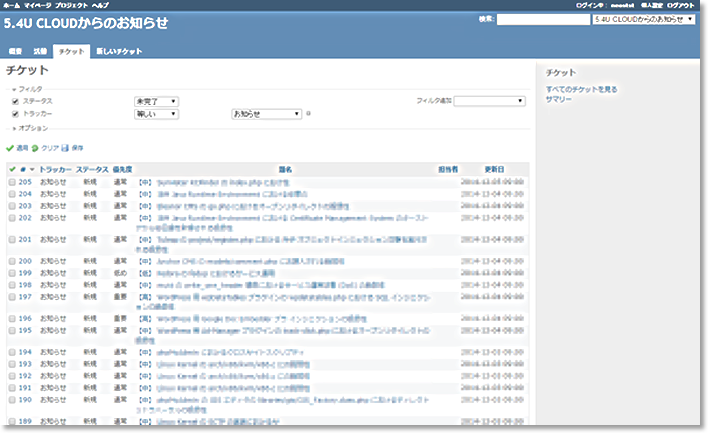
Task: Click the small plus icon beside お知らせ dropdown
Action: [308, 114]
